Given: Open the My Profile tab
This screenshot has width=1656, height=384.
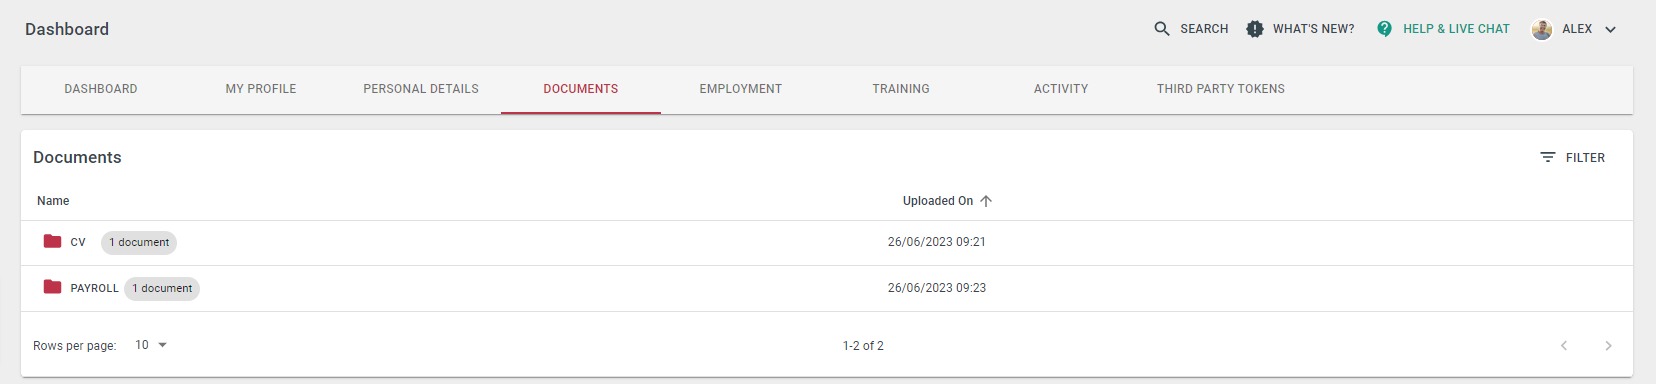Looking at the screenshot, I should coord(261,89).
